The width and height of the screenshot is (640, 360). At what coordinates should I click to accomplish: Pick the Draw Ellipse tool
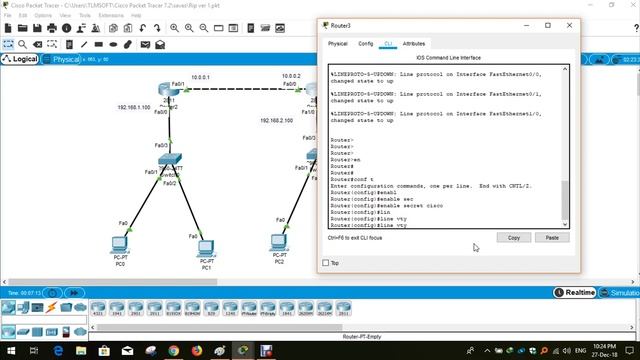[x=113, y=44]
